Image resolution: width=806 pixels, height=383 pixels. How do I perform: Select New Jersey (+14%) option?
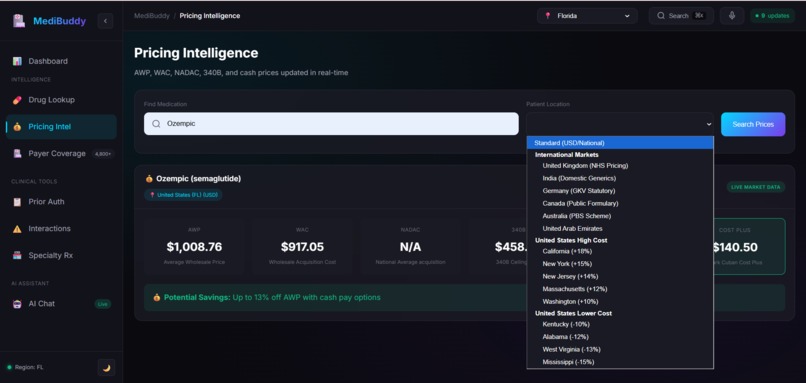[x=620, y=277]
